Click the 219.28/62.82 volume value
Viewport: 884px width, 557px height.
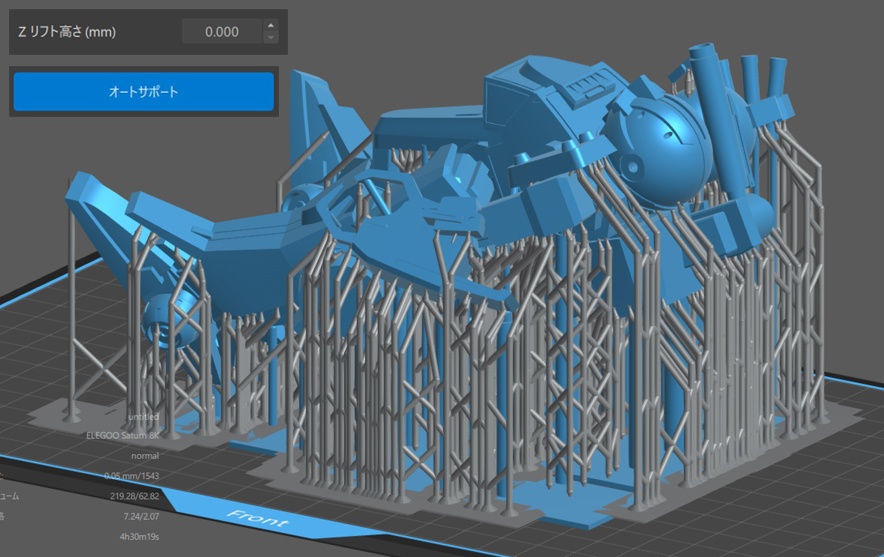(x=135, y=496)
